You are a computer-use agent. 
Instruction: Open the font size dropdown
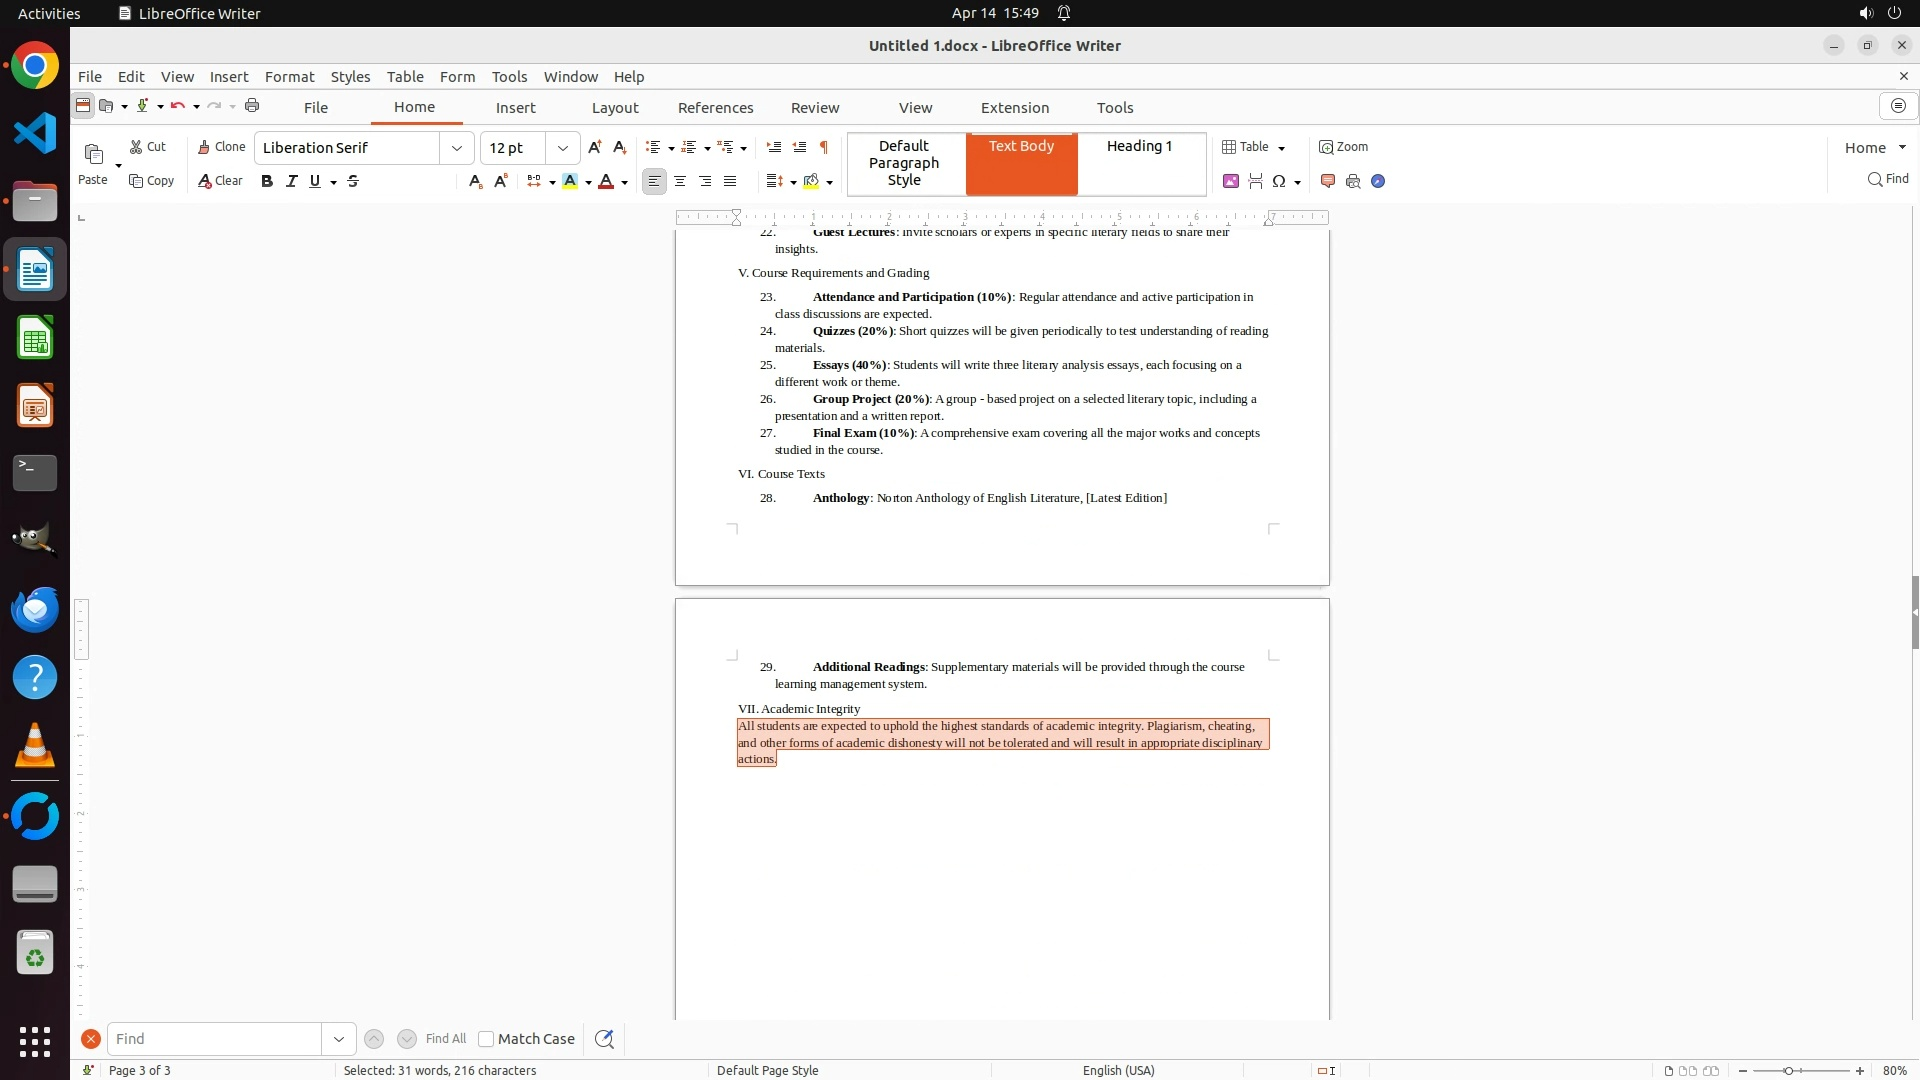click(x=563, y=148)
